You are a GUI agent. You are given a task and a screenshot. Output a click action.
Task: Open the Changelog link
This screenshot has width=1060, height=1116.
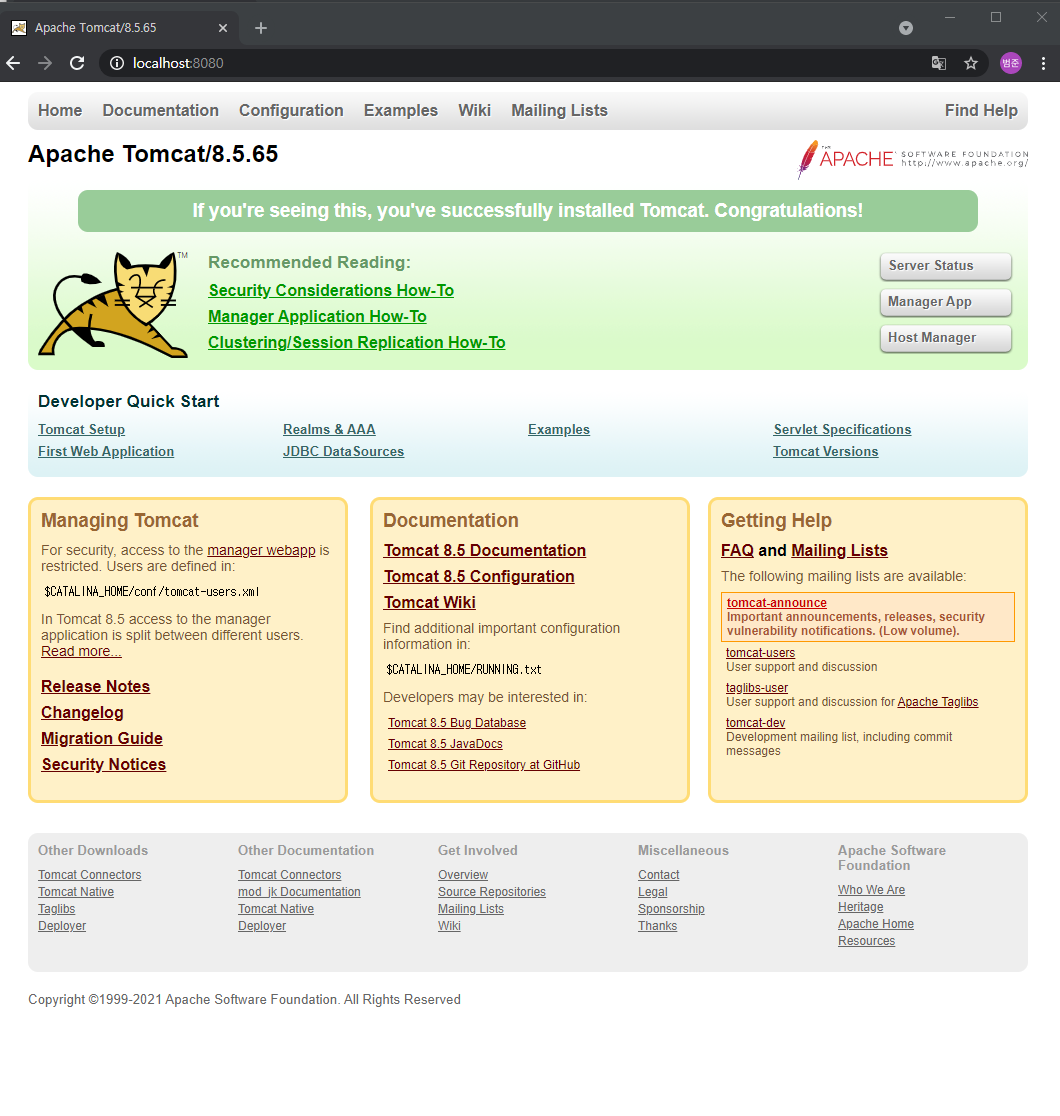tap(82, 712)
